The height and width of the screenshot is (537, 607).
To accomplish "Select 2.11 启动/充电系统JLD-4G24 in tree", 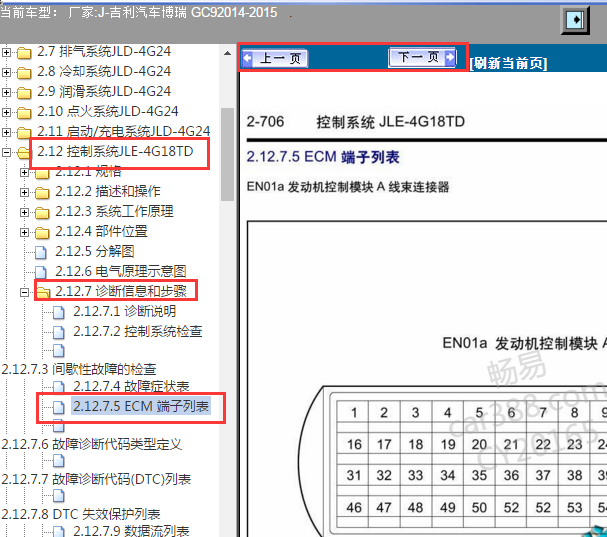I will [x=123, y=132].
